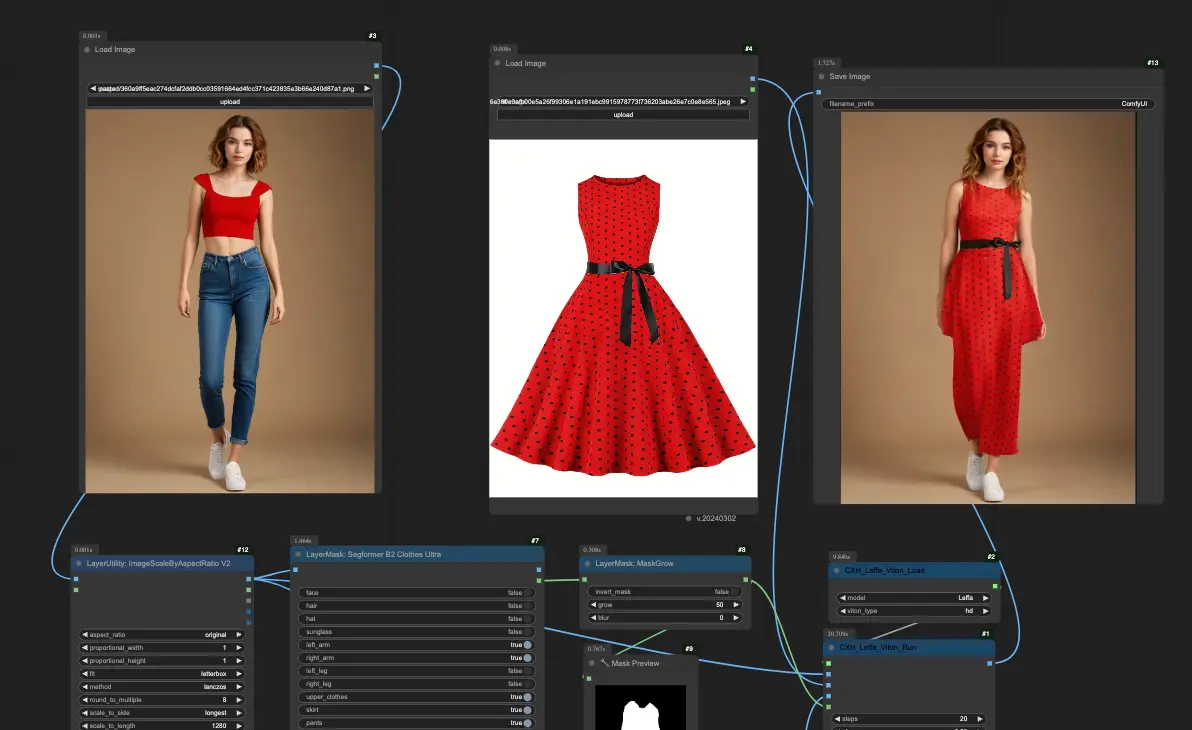The image size is (1192, 730).
Task: Collapse the LayerMask: MaskGrow node
Action: (590, 563)
